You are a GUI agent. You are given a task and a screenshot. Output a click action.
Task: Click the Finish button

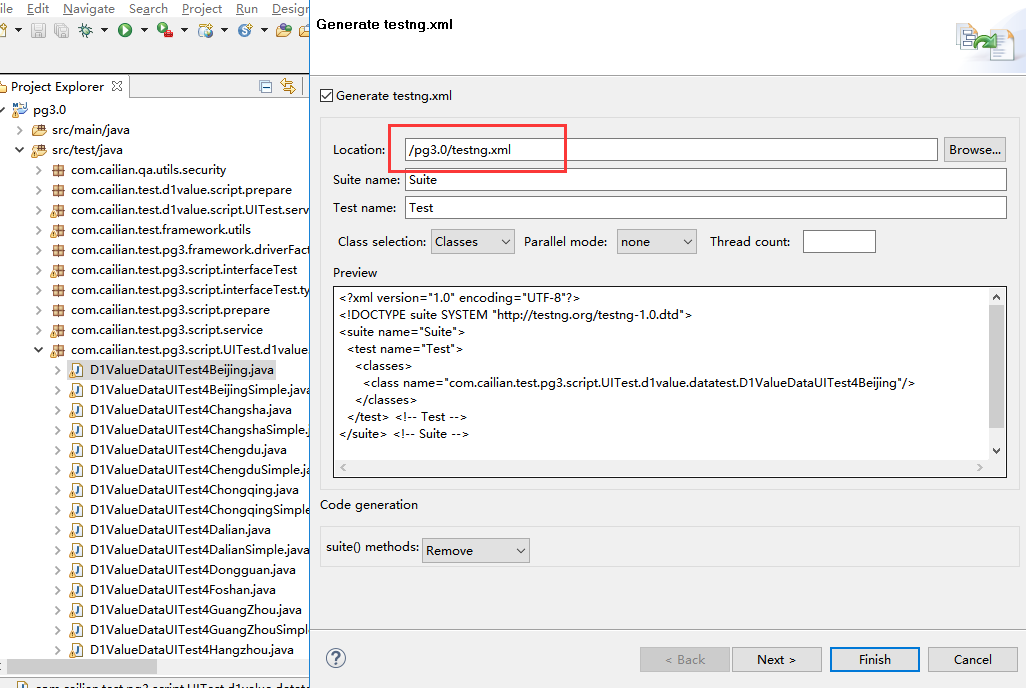point(874,659)
